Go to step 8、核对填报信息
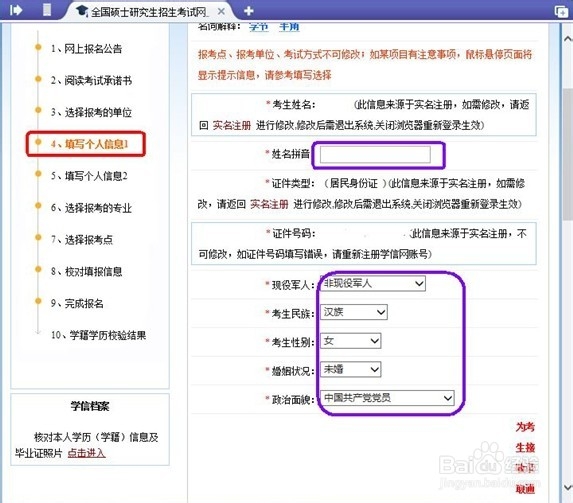 (86, 271)
